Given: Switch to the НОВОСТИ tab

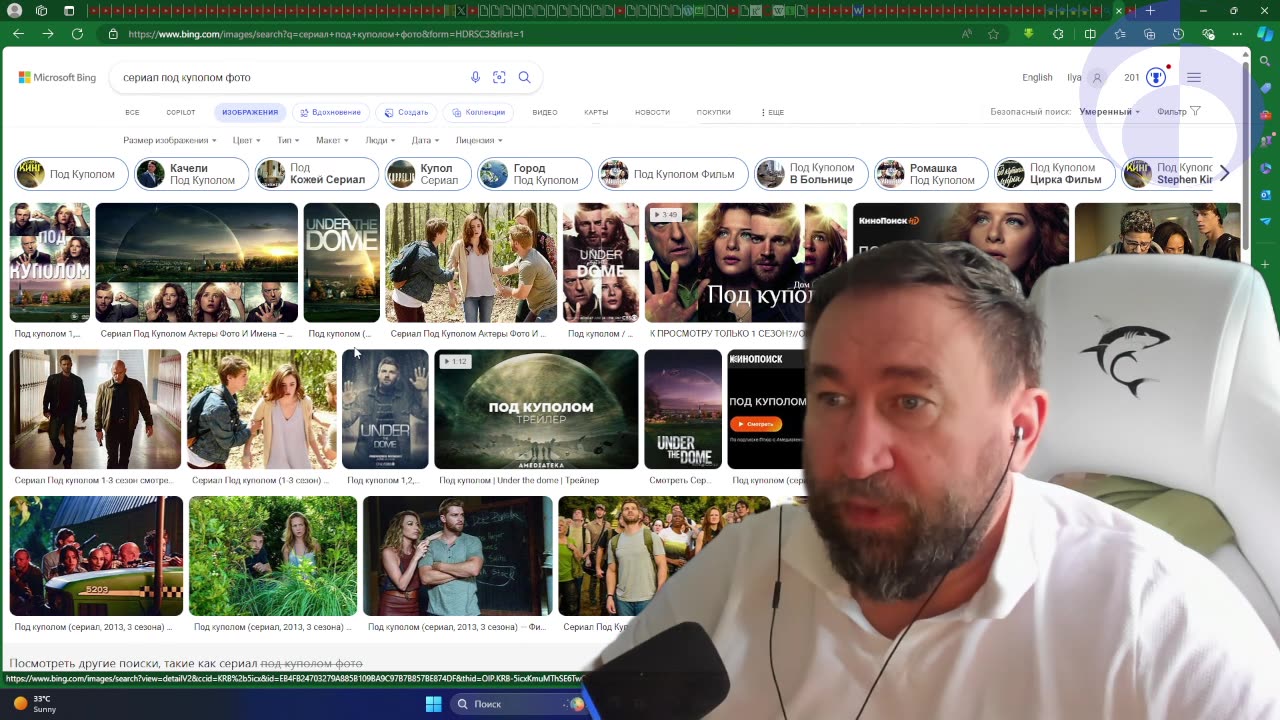Looking at the screenshot, I should (x=652, y=112).
